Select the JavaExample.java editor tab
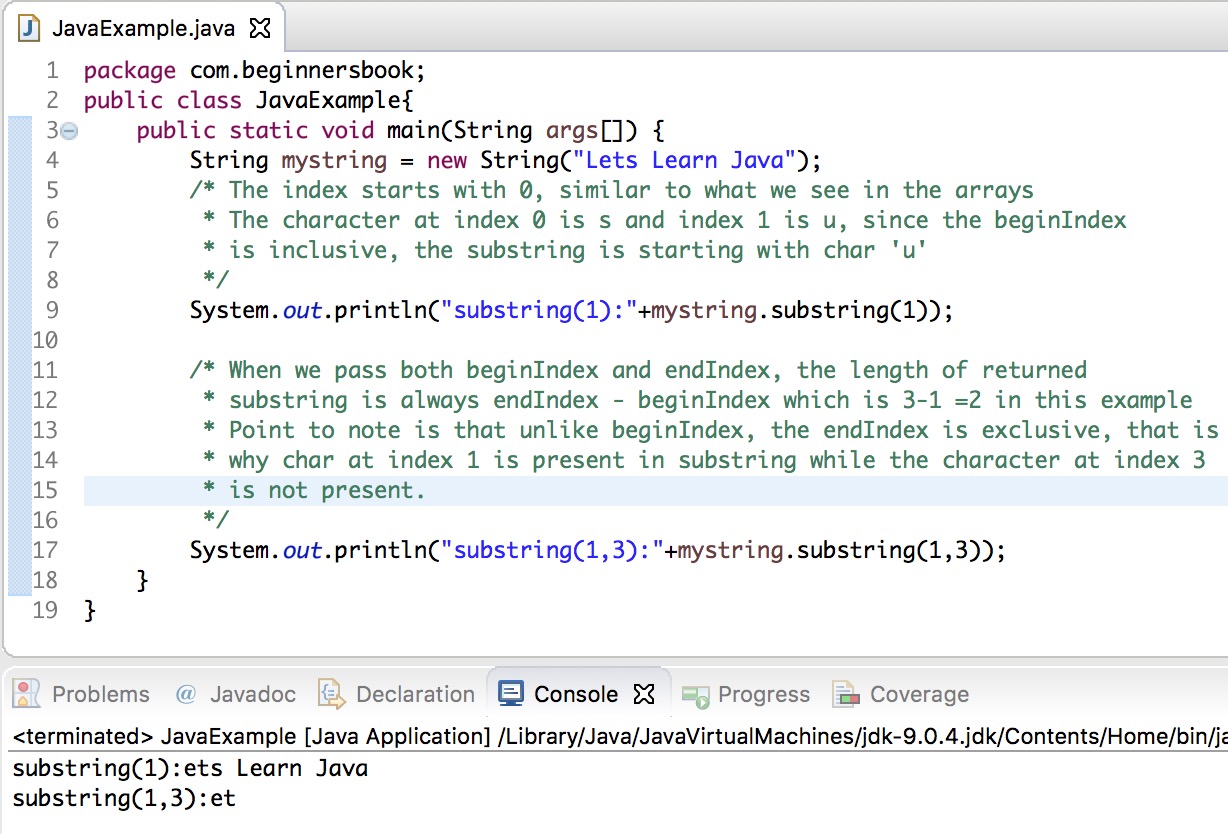 [140, 28]
